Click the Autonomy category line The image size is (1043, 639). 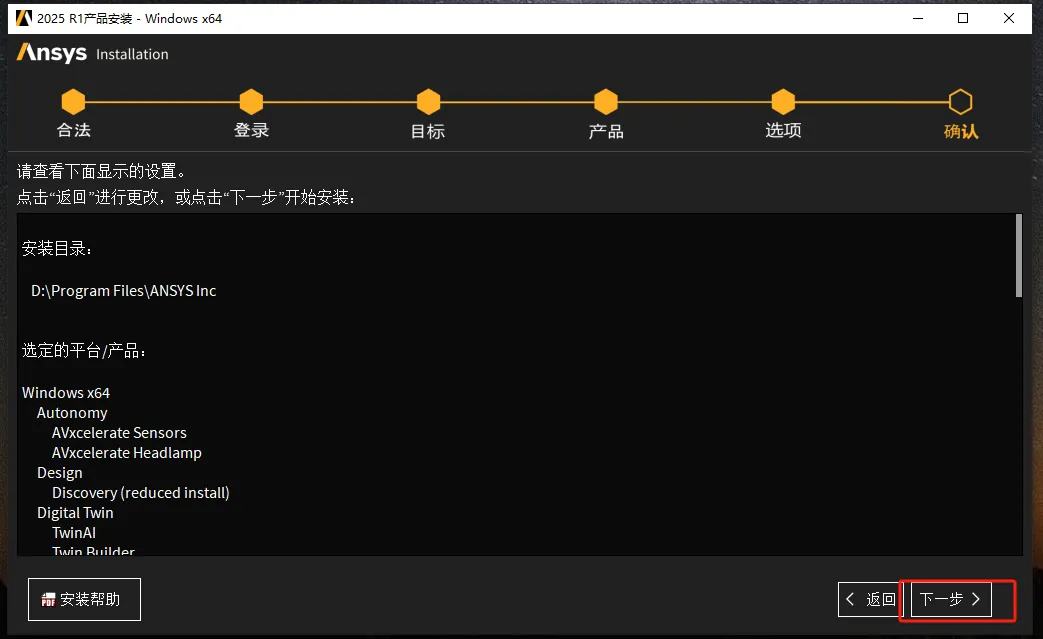coord(72,413)
